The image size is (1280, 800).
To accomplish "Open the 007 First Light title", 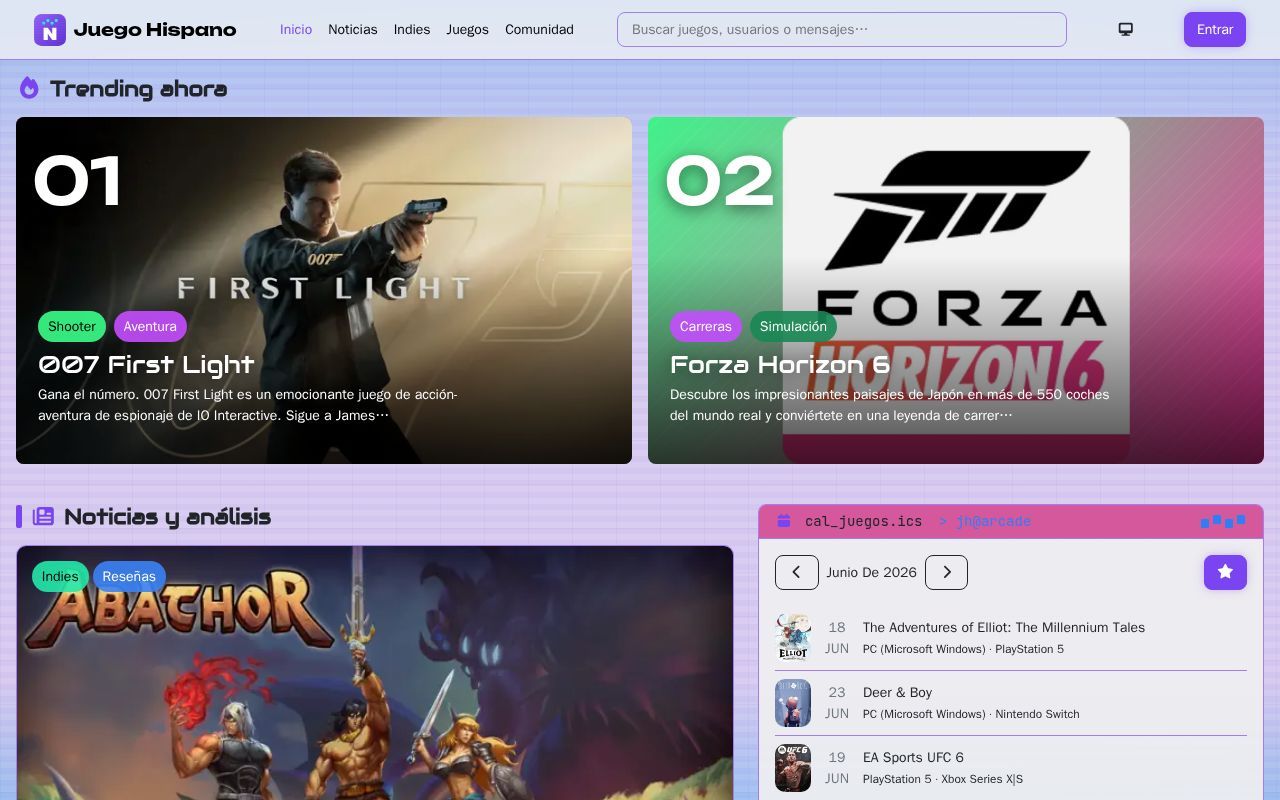I will 146,364.
